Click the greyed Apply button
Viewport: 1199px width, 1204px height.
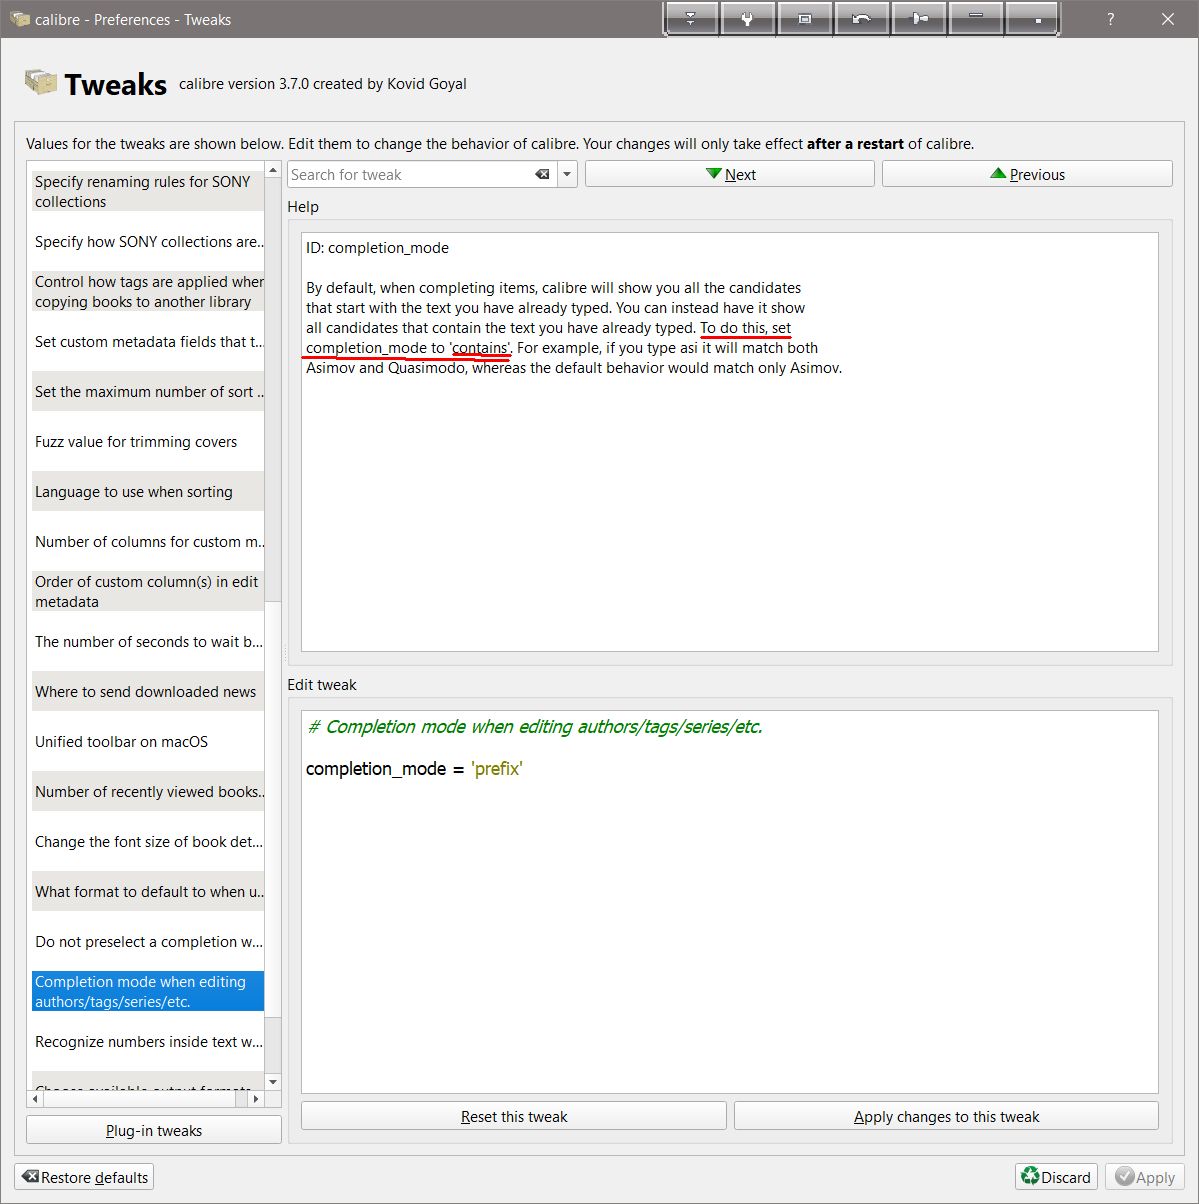[1145, 1177]
